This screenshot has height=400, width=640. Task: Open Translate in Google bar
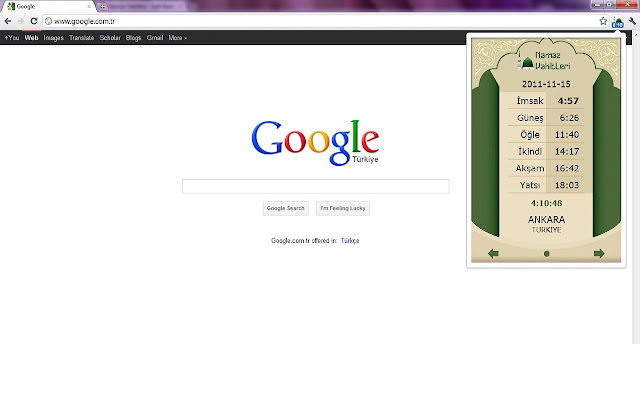point(82,38)
